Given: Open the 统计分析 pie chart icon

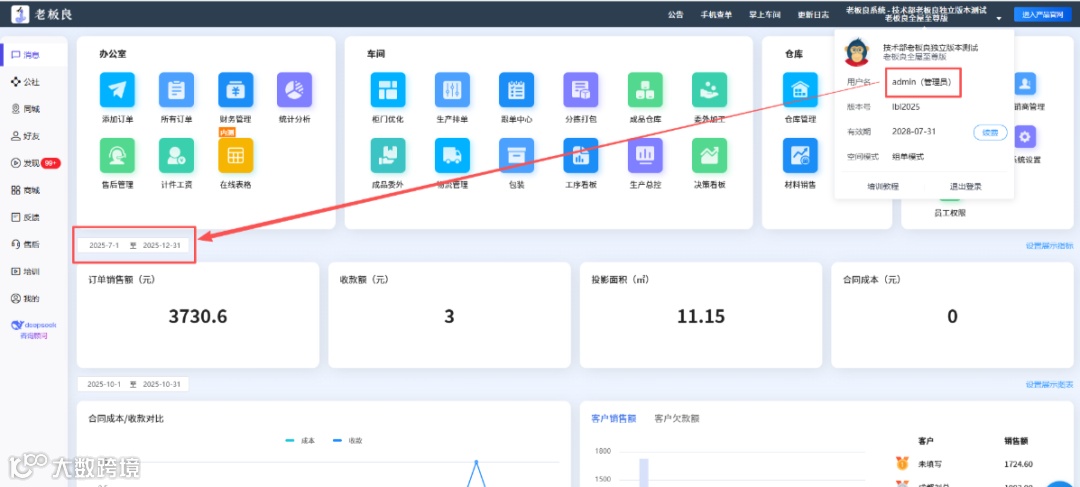Looking at the screenshot, I should click(x=295, y=90).
